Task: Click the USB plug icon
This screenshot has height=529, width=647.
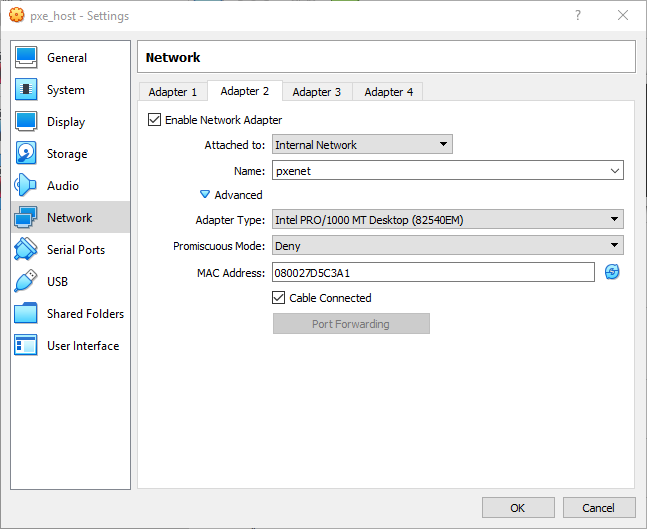Action: click(x=26, y=281)
